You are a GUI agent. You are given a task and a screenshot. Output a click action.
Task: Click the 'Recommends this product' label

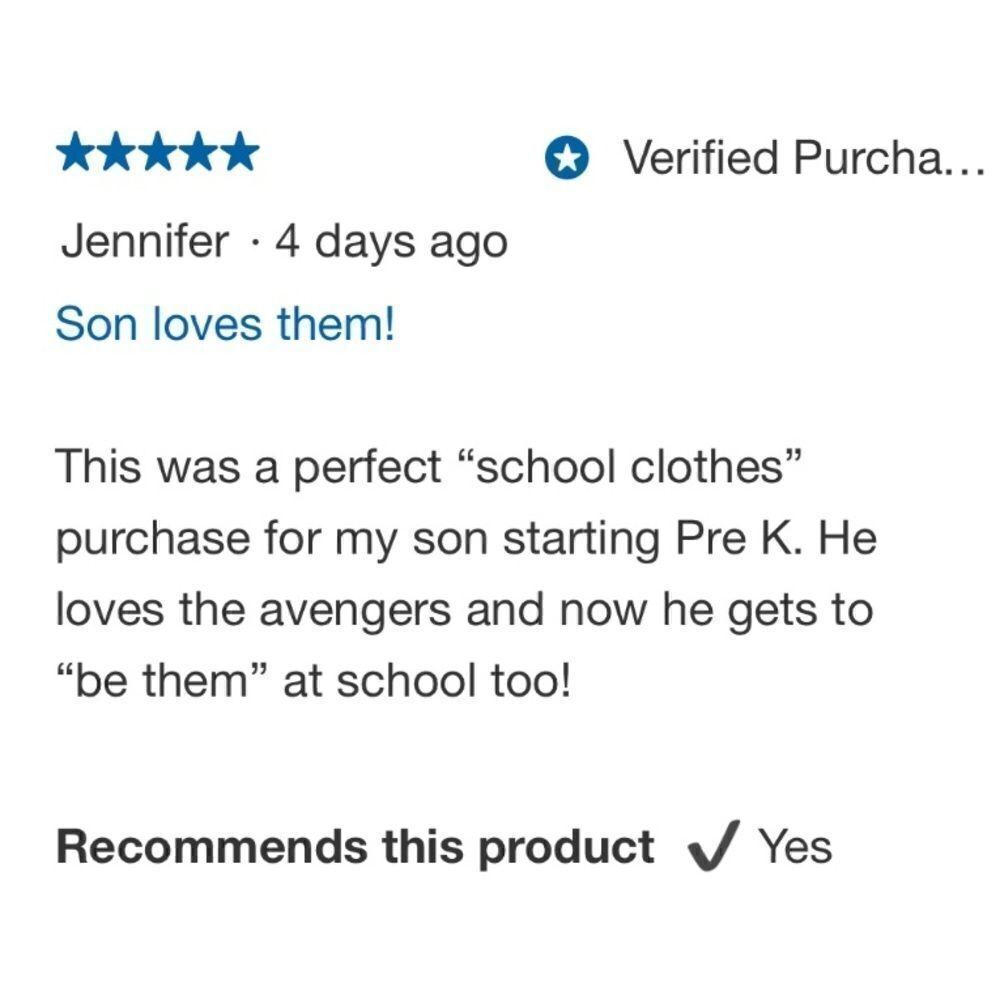tap(355, 848)
